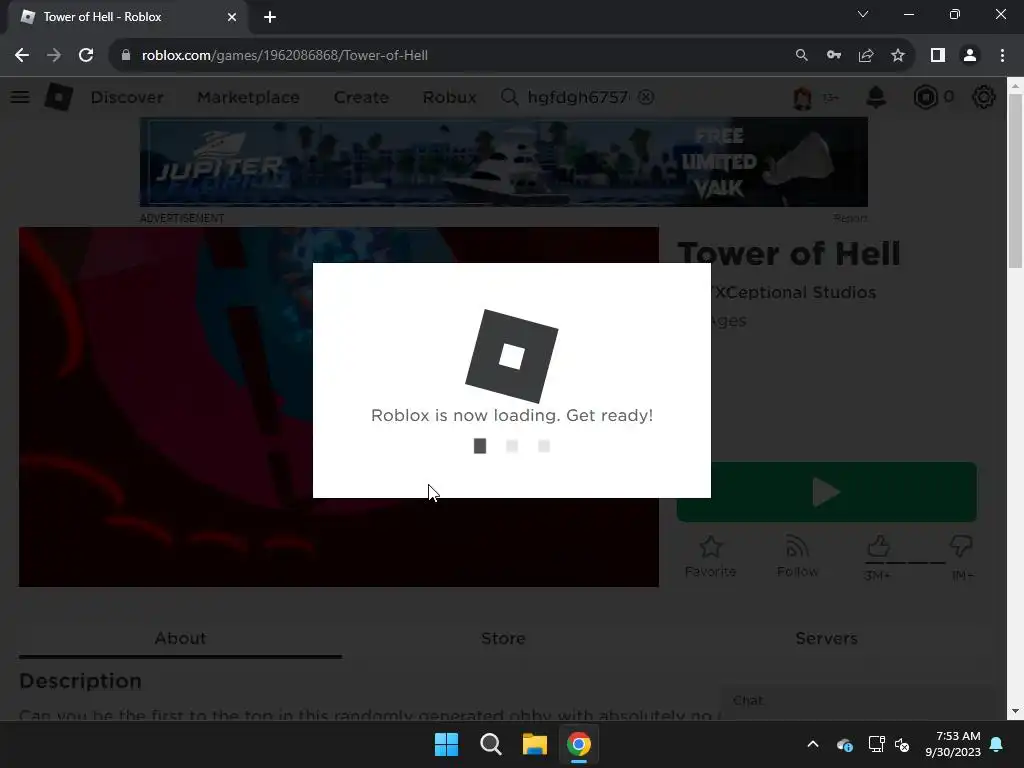Open the notifications bell
1024x768 pixels.
tap(876, 97)
